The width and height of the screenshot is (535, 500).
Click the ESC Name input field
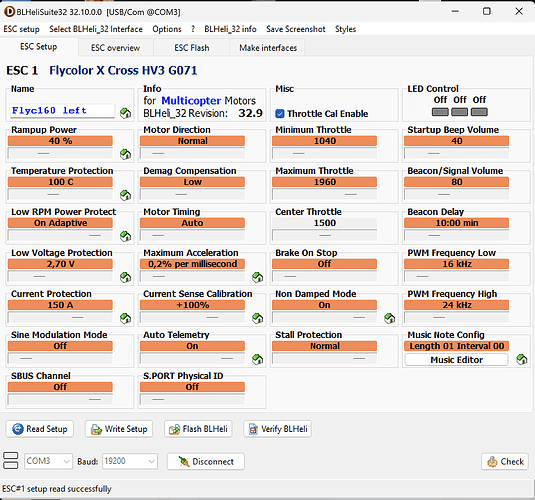(x=62, y=111)
